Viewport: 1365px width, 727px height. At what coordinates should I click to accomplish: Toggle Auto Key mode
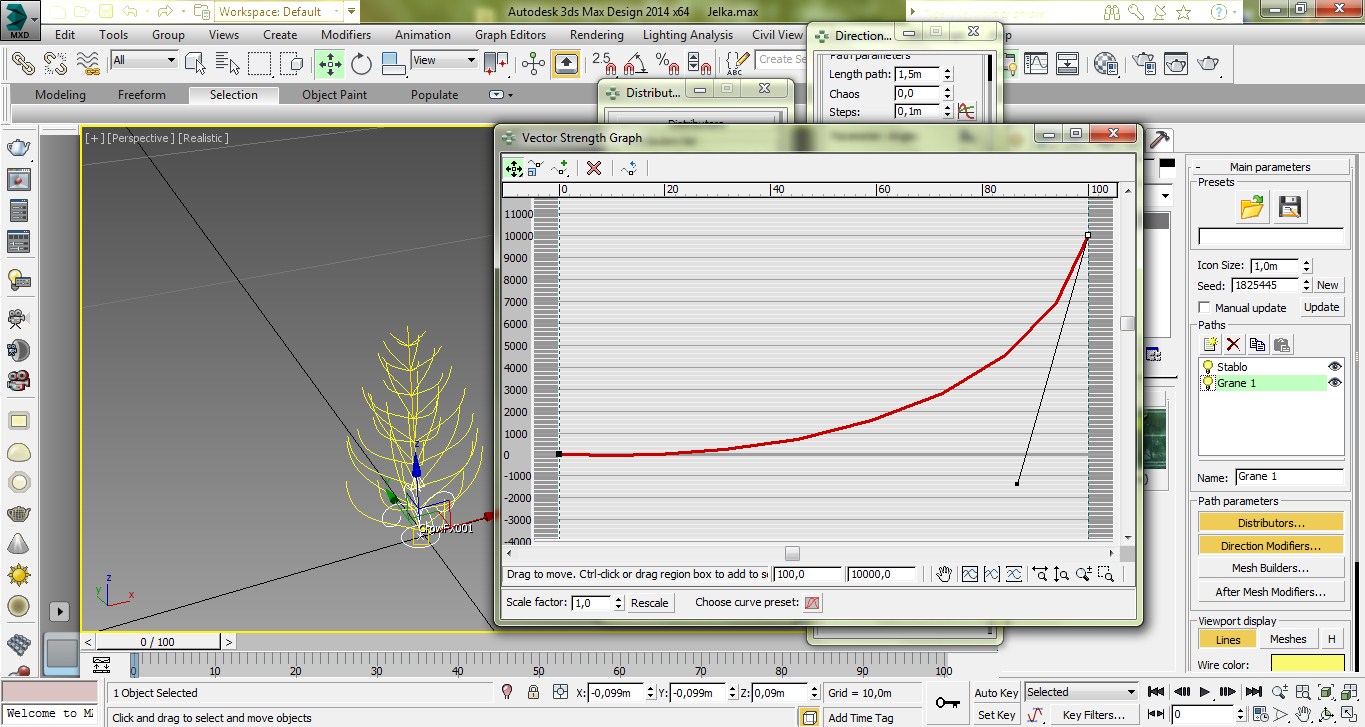click(996, 693)
